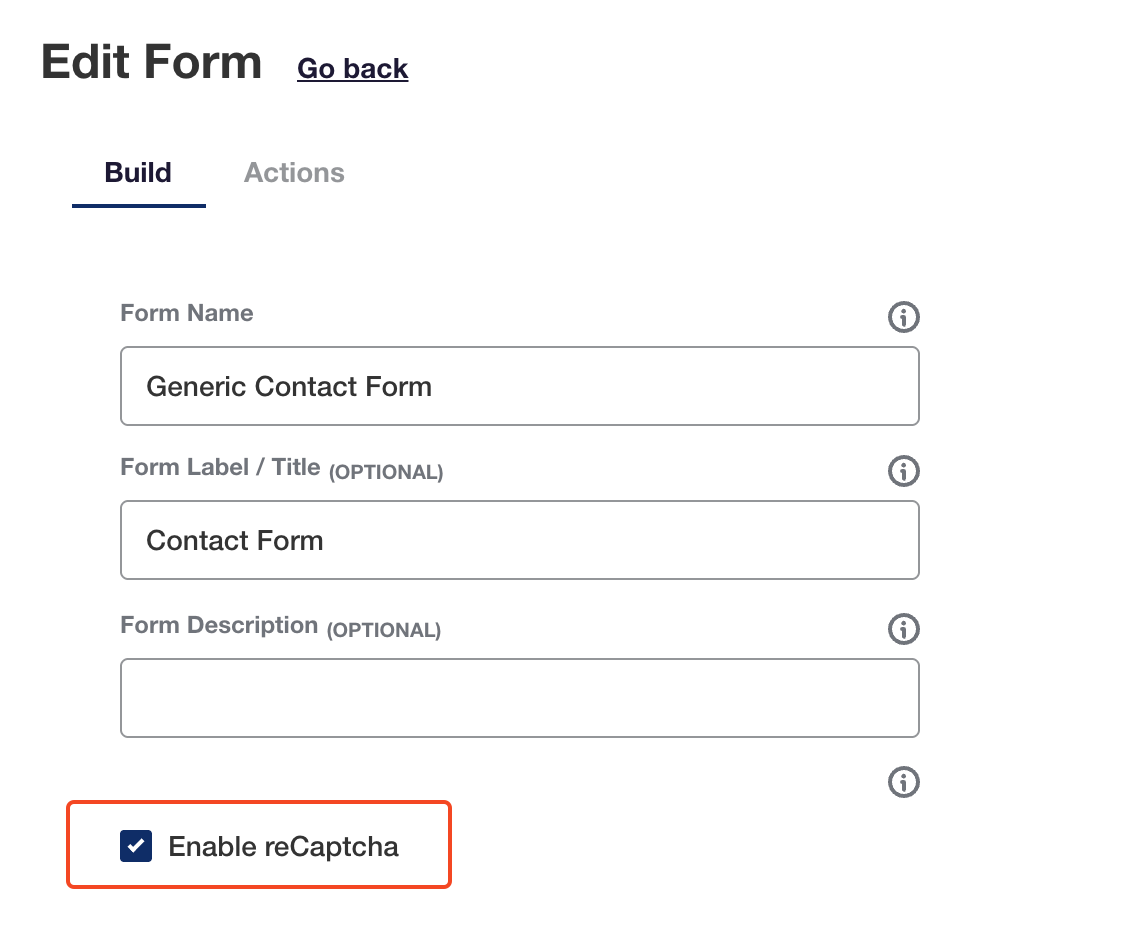The height and width of the screenshot is (938, 1144).
Task: Click the Enable reCaptcha label text
Action: click(283, 847)
